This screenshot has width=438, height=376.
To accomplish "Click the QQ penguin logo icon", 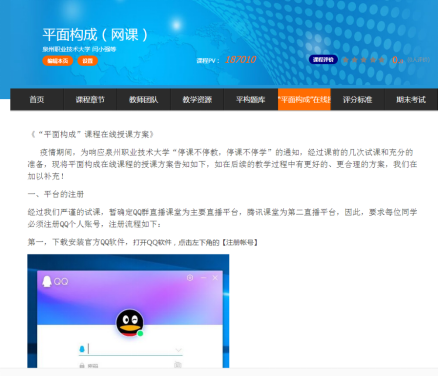I will [47, 281].
